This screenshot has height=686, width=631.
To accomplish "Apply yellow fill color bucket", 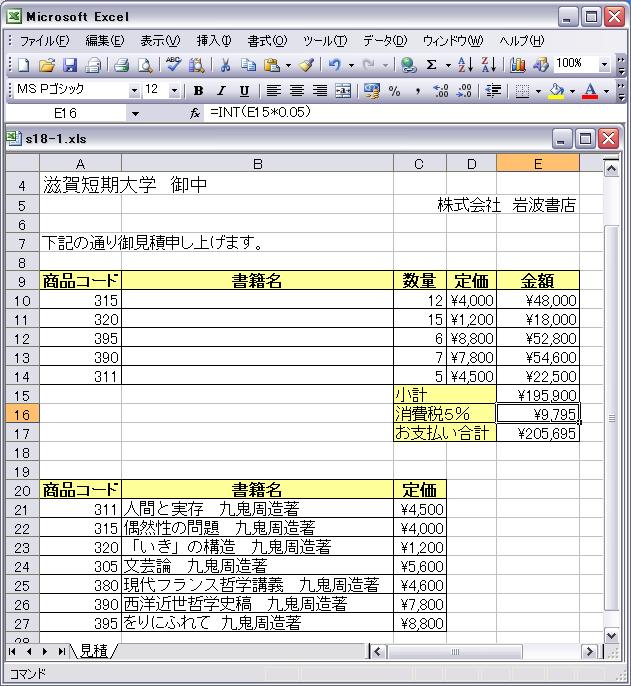I will tap(556, 91).
